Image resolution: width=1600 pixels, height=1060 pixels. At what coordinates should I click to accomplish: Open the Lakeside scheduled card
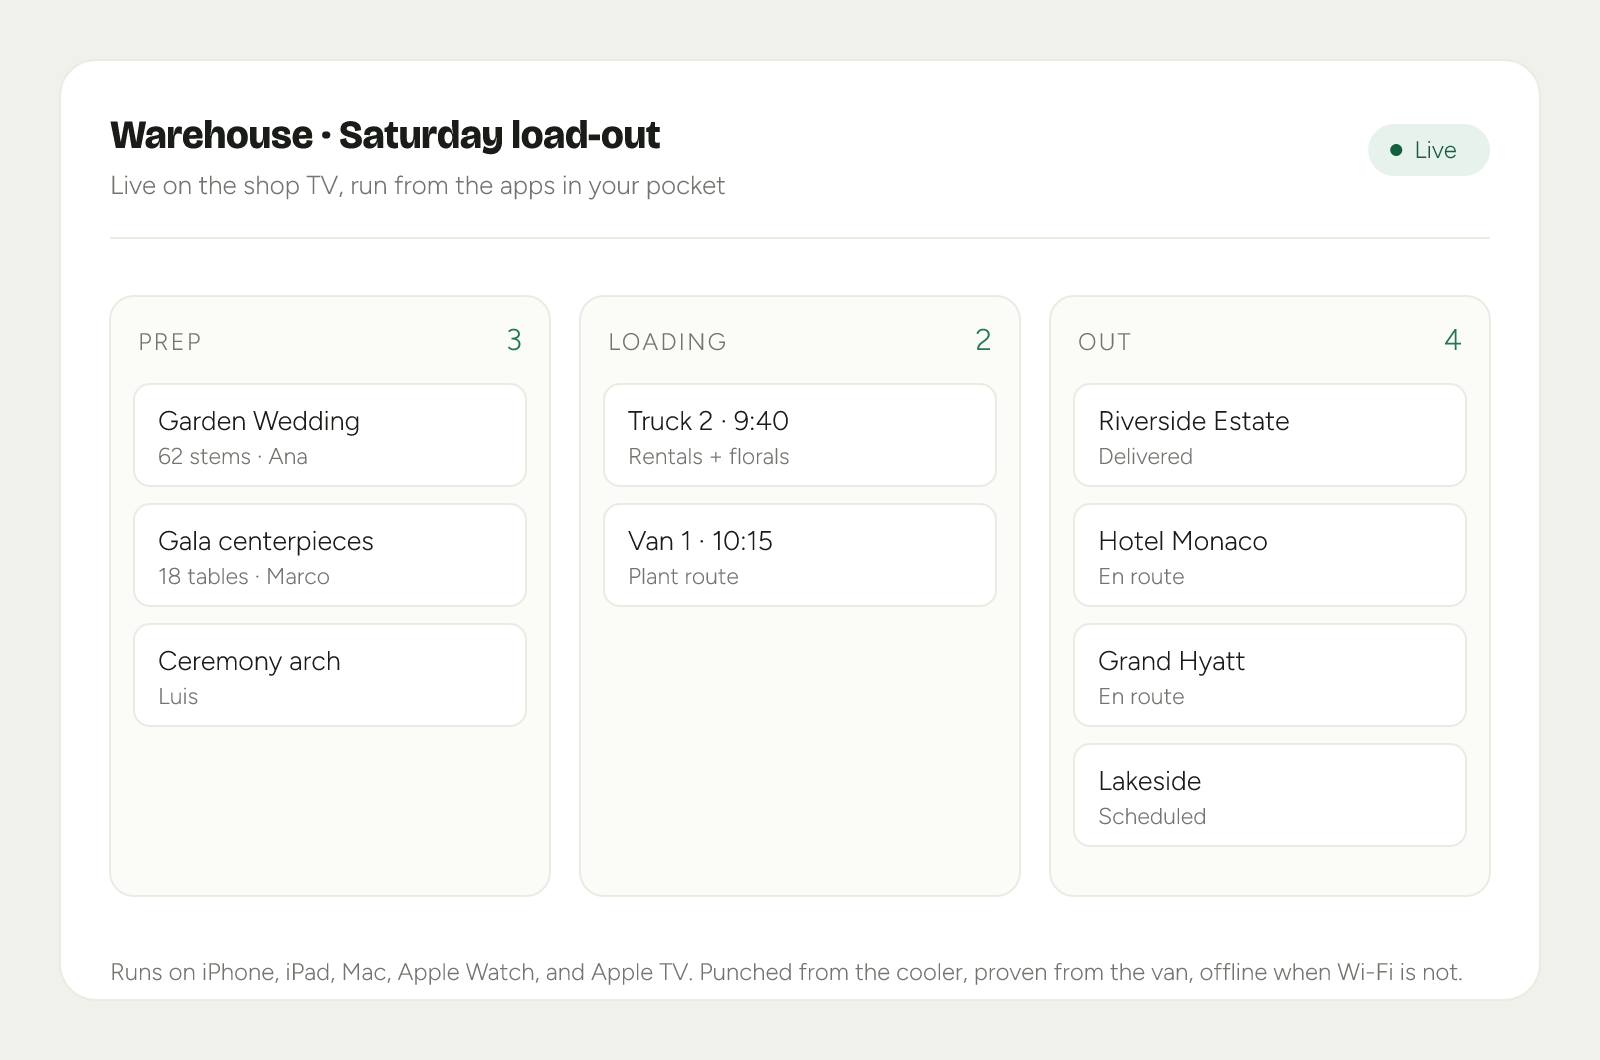[1270, 795]
